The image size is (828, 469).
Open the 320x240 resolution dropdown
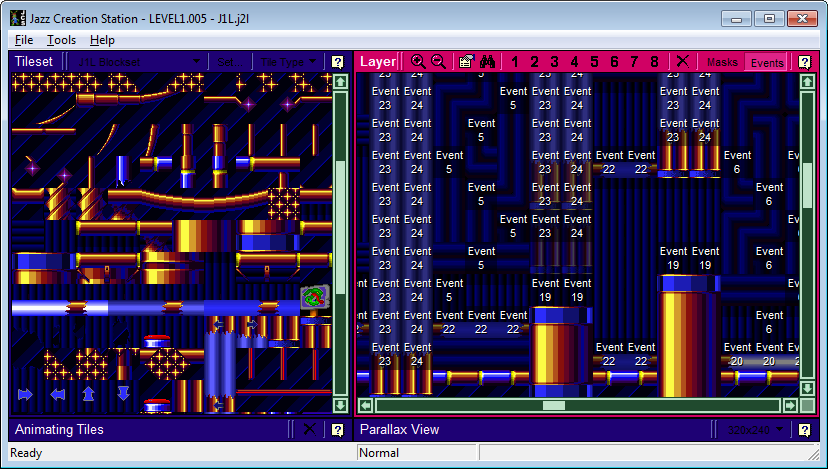[x=755, y=430]
